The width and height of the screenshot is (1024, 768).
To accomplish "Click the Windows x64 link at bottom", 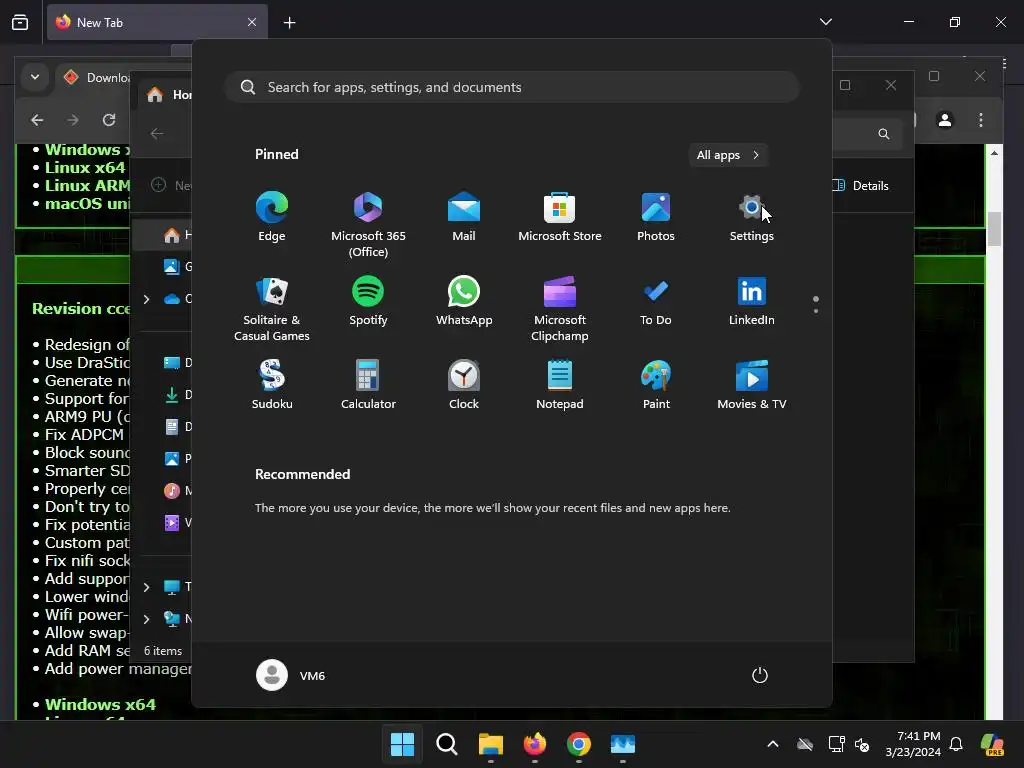I will [101, 705].
